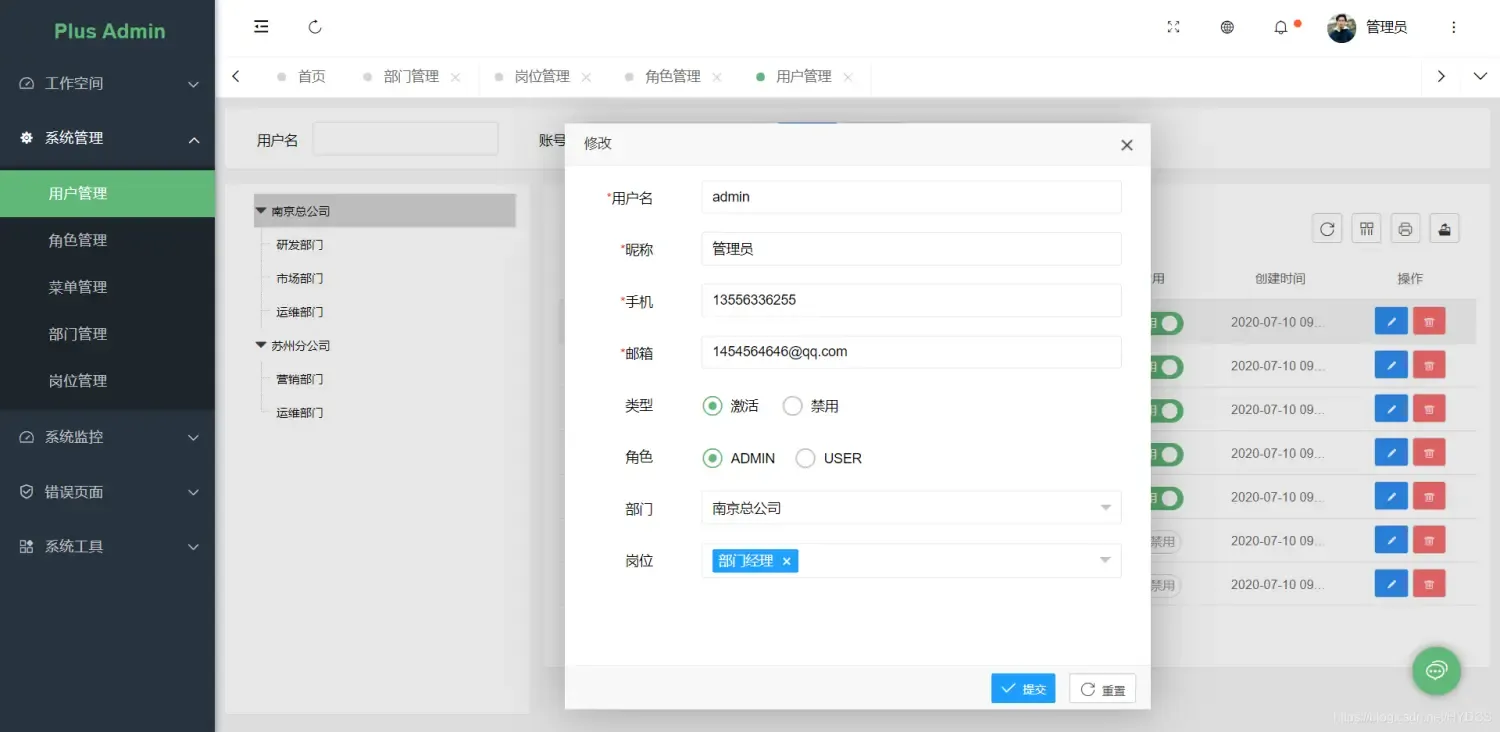1500x732 pixels.
Task: Refresh the user table with the reload icon
Action: click(x=1326, y=228)
